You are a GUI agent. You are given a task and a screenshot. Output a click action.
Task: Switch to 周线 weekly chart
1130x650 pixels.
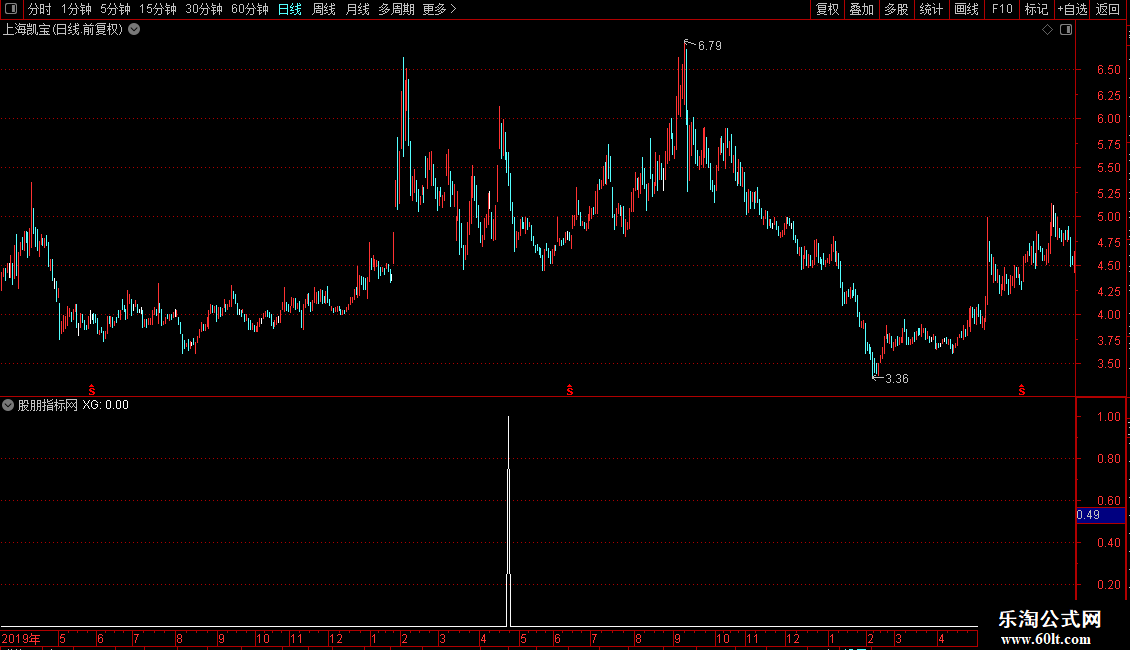324,9
